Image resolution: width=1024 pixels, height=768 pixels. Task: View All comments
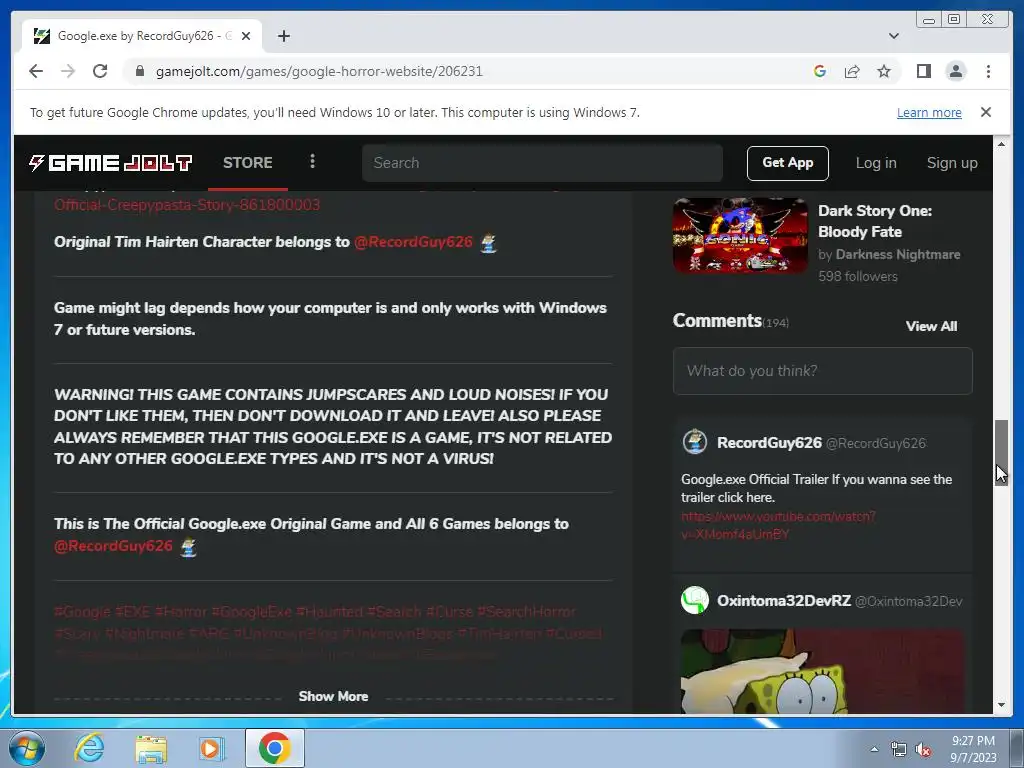(931, 326)
